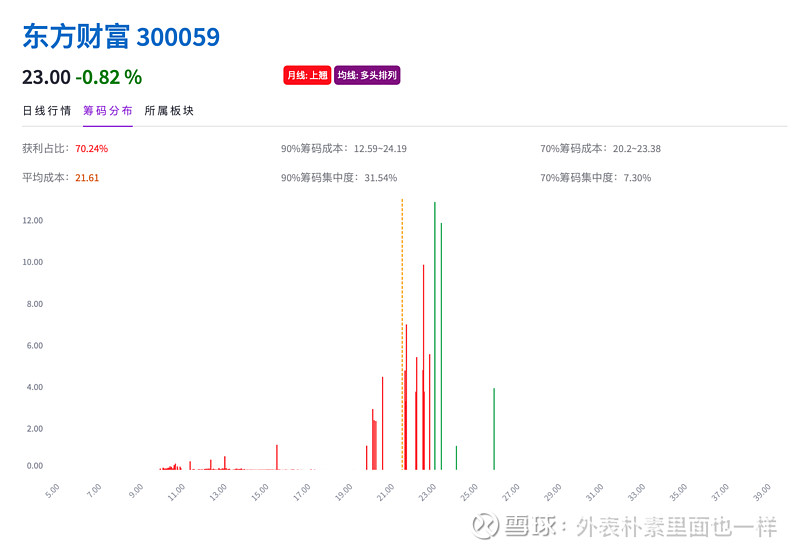
Task: Click the short green bar near 24.00
Action: 456,458
